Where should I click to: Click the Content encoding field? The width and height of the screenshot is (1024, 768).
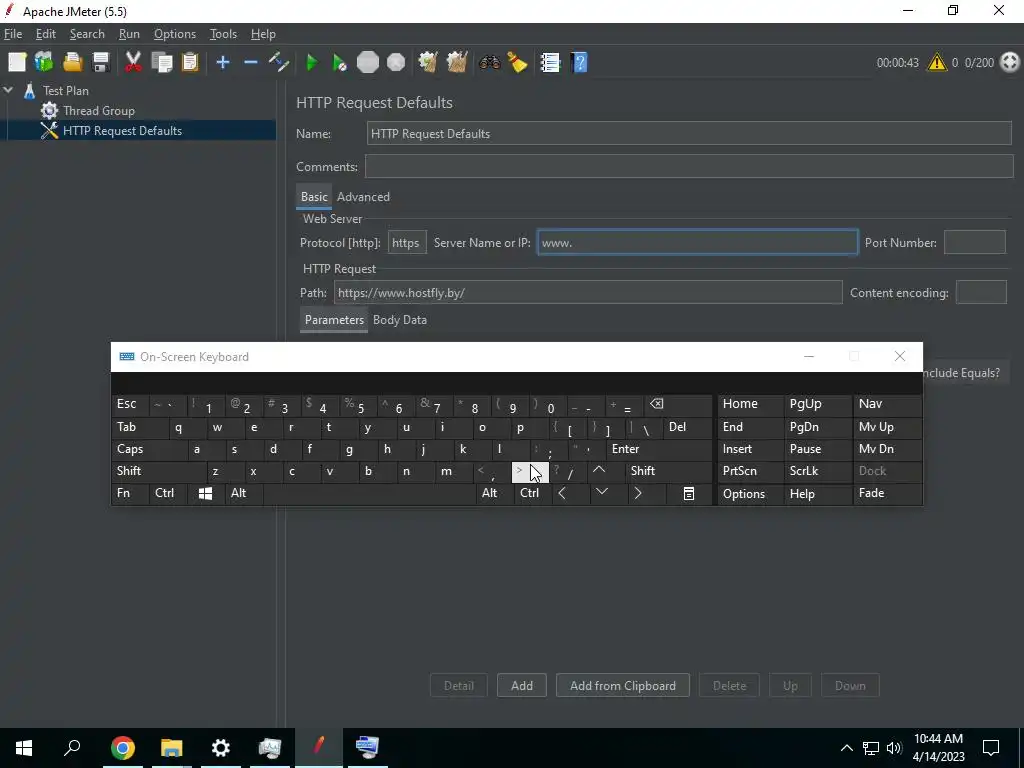point(981,293)
